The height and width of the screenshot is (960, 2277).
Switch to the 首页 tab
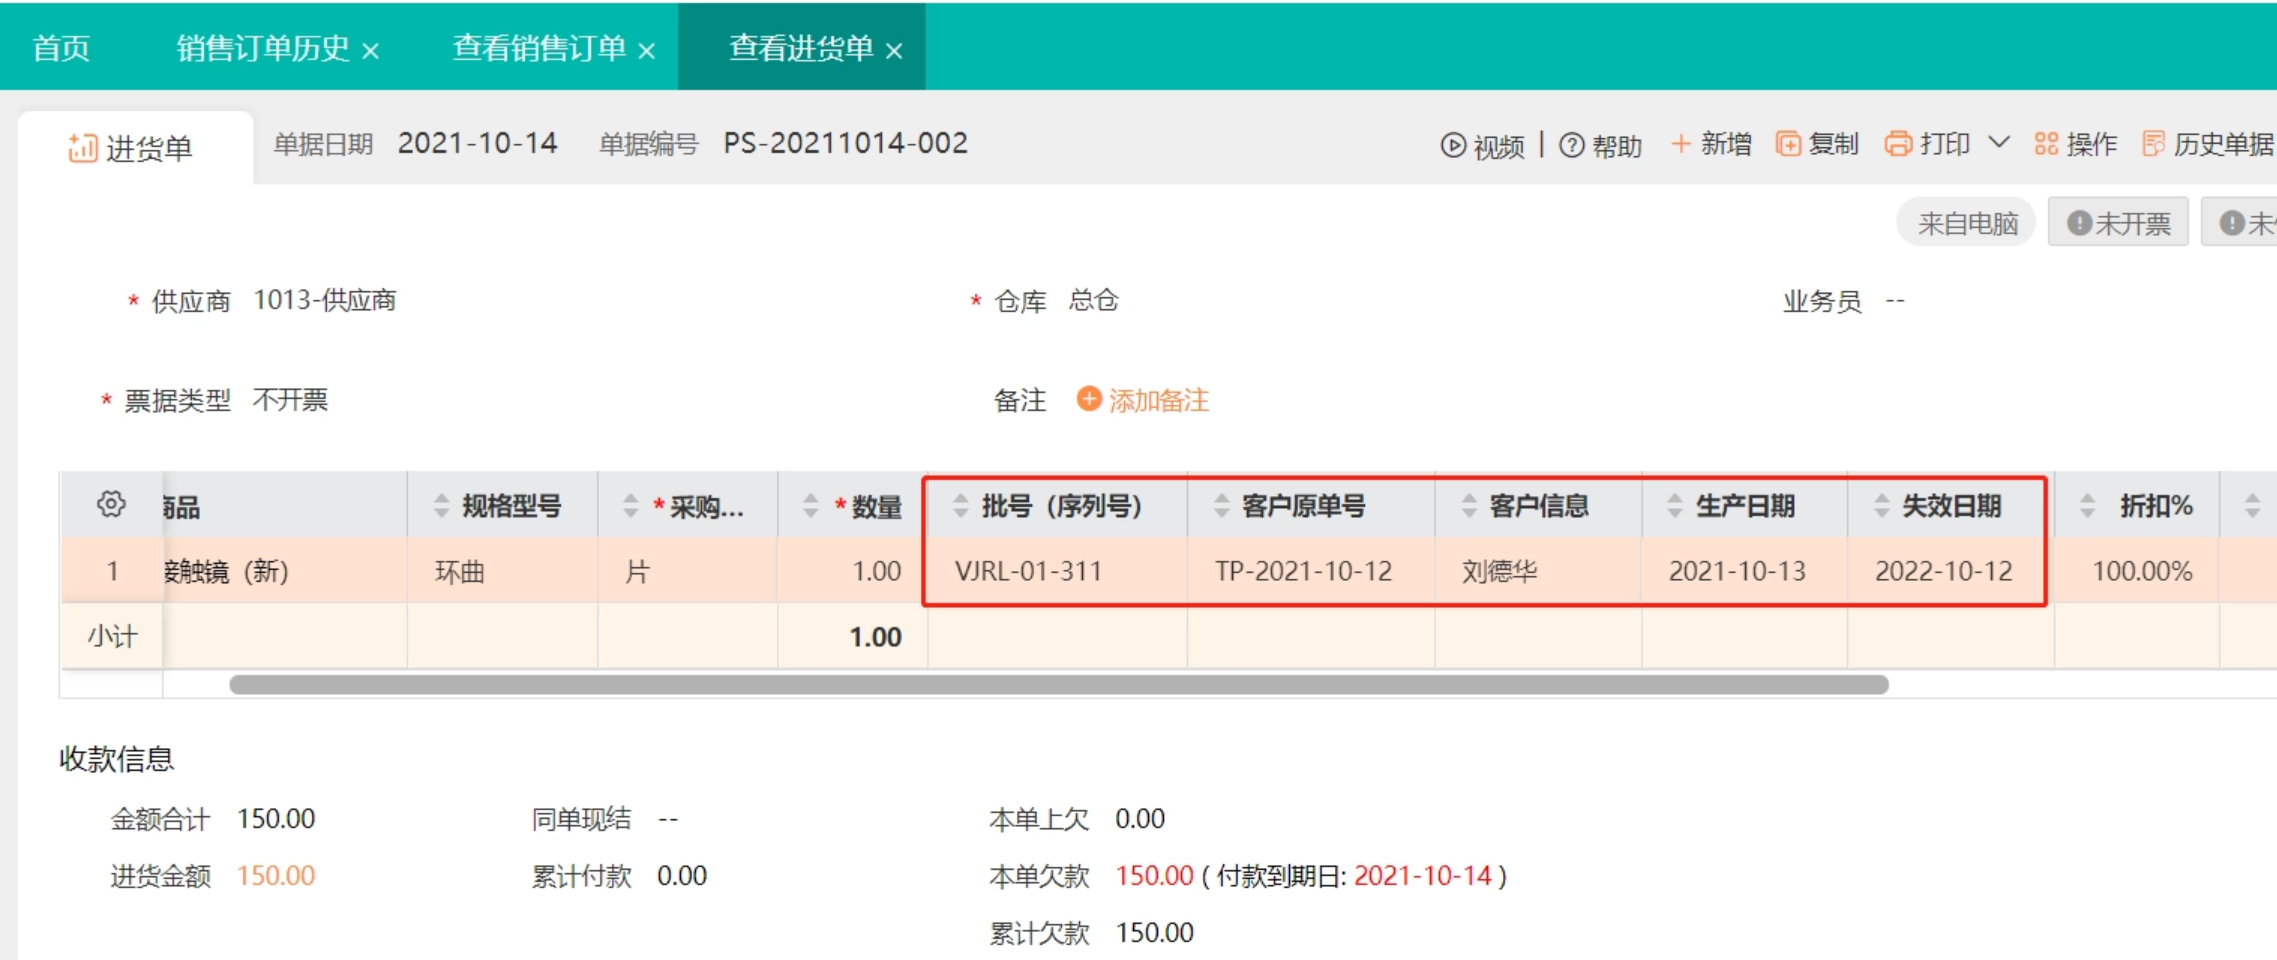[61, 47]
